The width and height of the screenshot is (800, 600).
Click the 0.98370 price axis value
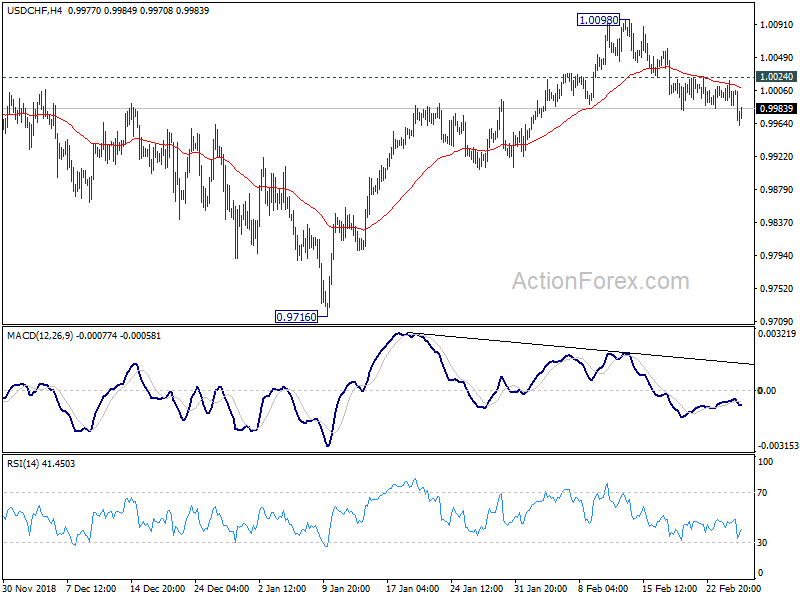pos(777,222)
